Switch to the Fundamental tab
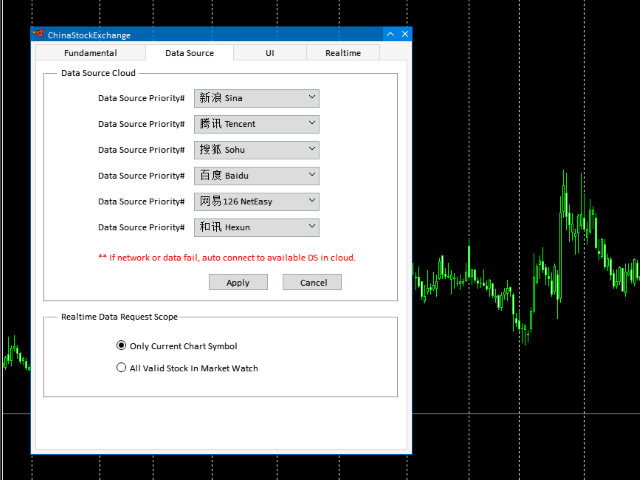This screenshot has height=480, width=640. tap(90, 53)
